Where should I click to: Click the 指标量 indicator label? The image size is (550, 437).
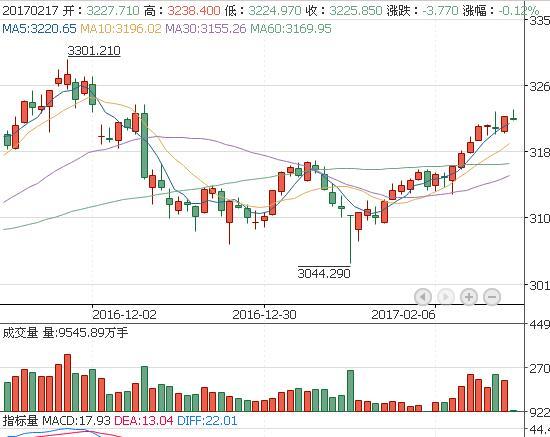(20, 420)
